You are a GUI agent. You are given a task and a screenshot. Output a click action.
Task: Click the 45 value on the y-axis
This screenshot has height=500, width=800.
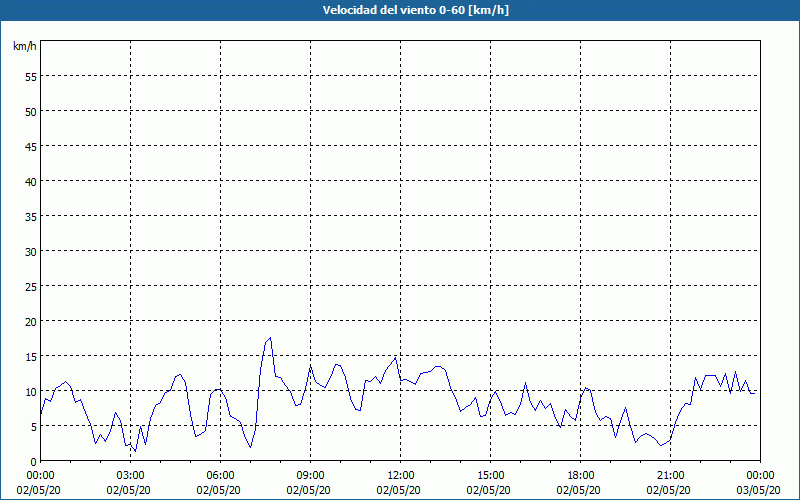pyautogui.click(x=31, y=146)
